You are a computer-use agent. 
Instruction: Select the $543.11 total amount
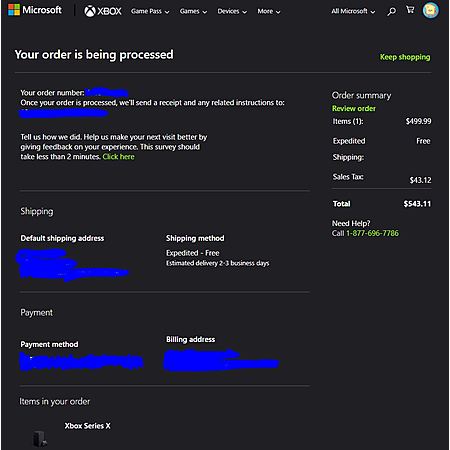click(x=417, y=204)
